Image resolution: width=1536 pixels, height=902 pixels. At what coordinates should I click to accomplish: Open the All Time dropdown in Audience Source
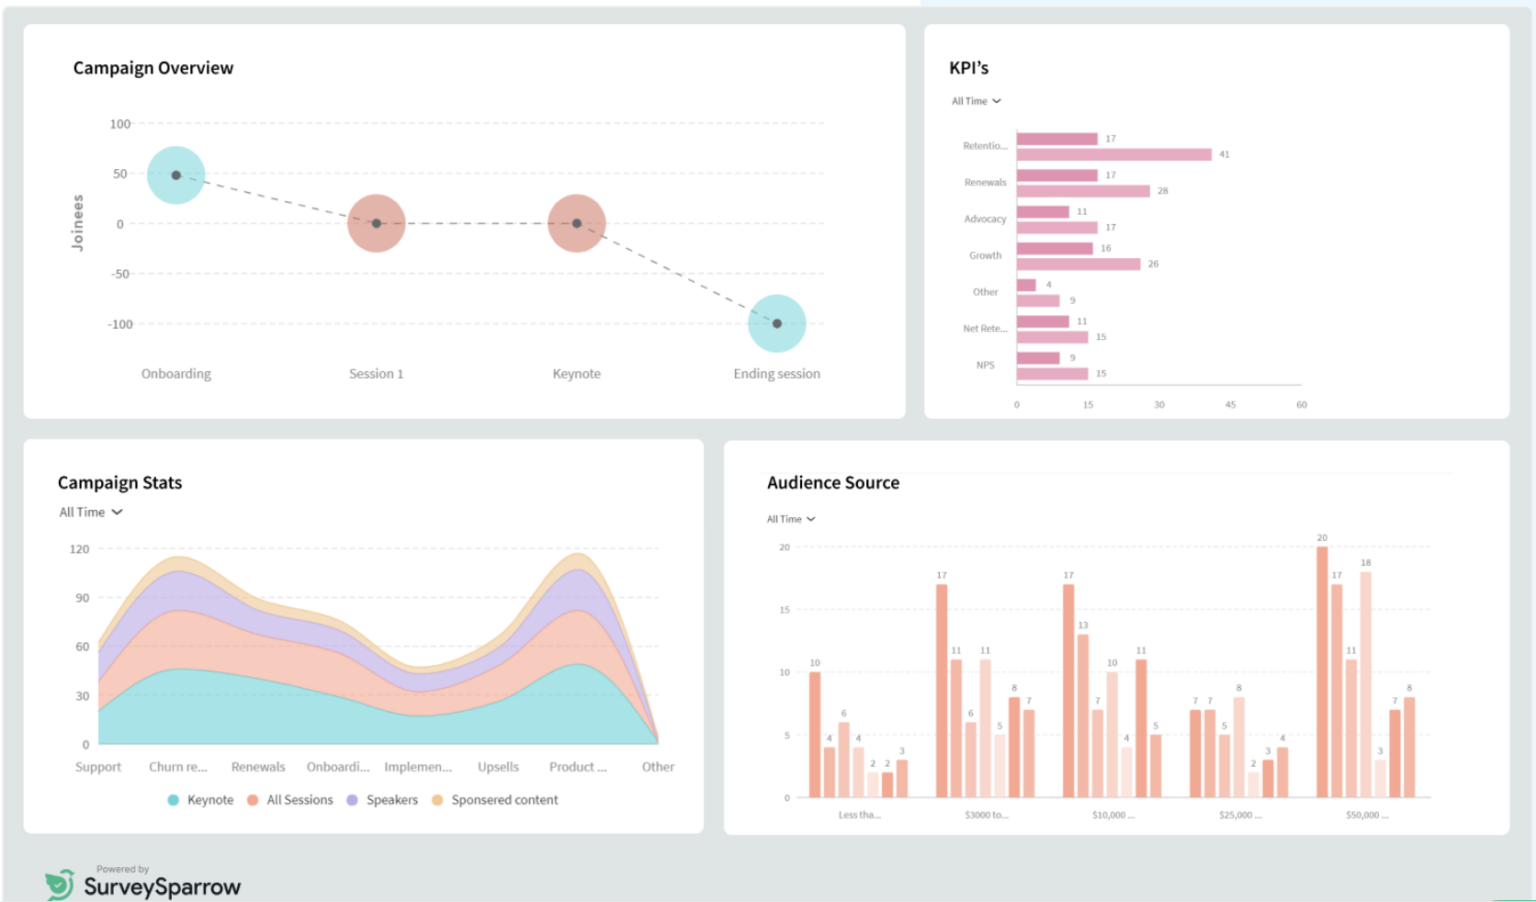[x=790, y=519]
